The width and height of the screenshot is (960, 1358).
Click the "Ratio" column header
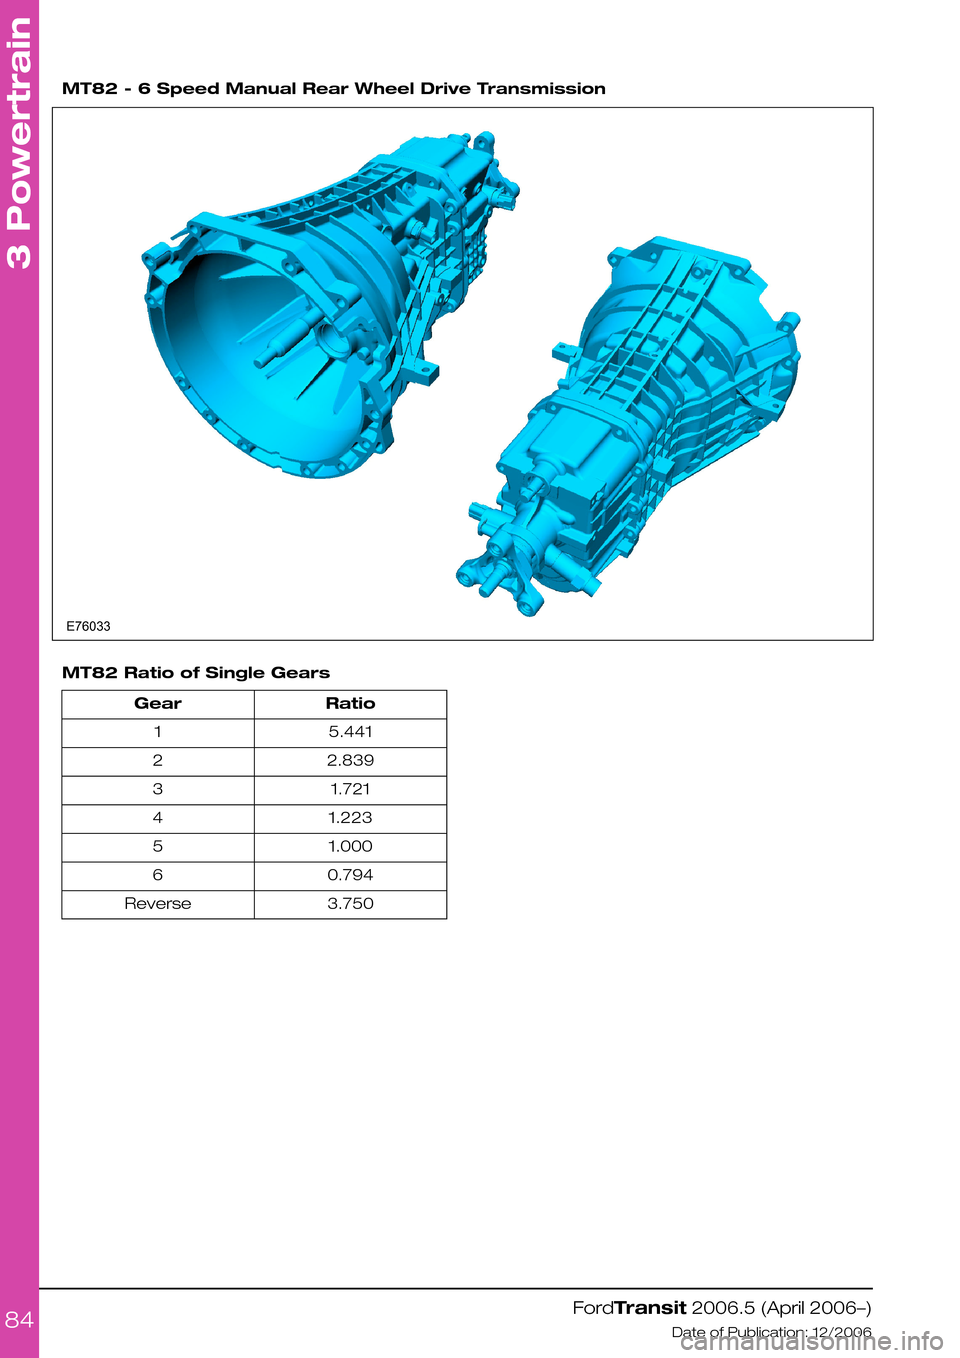[x=350, y=704]
